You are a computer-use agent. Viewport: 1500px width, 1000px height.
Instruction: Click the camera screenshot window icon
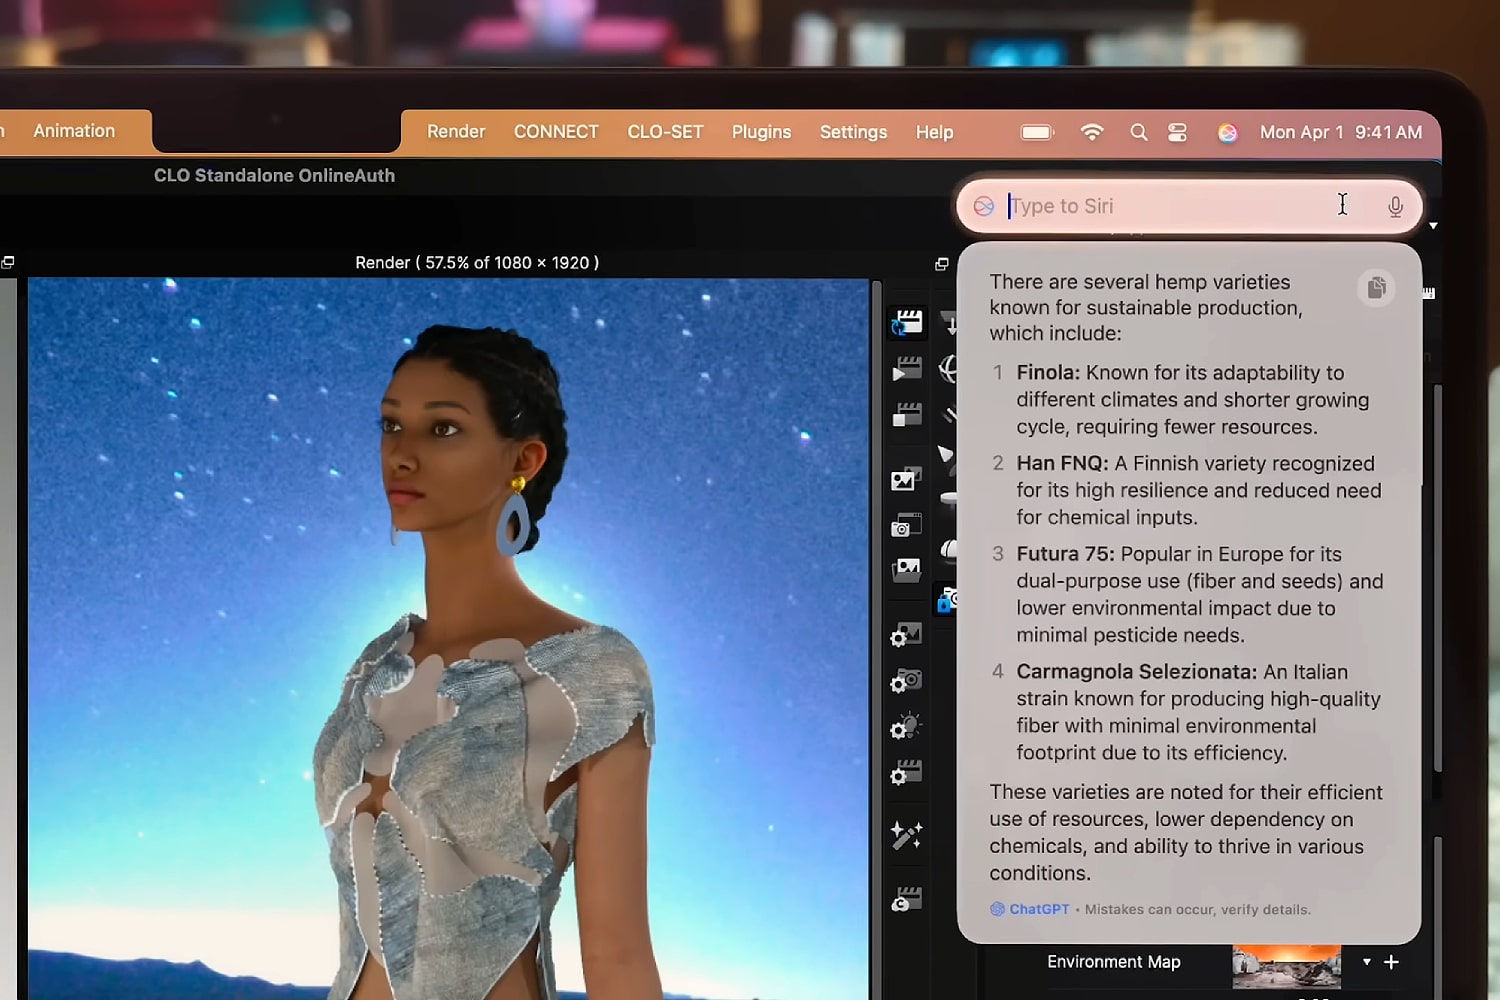[906, 525]
